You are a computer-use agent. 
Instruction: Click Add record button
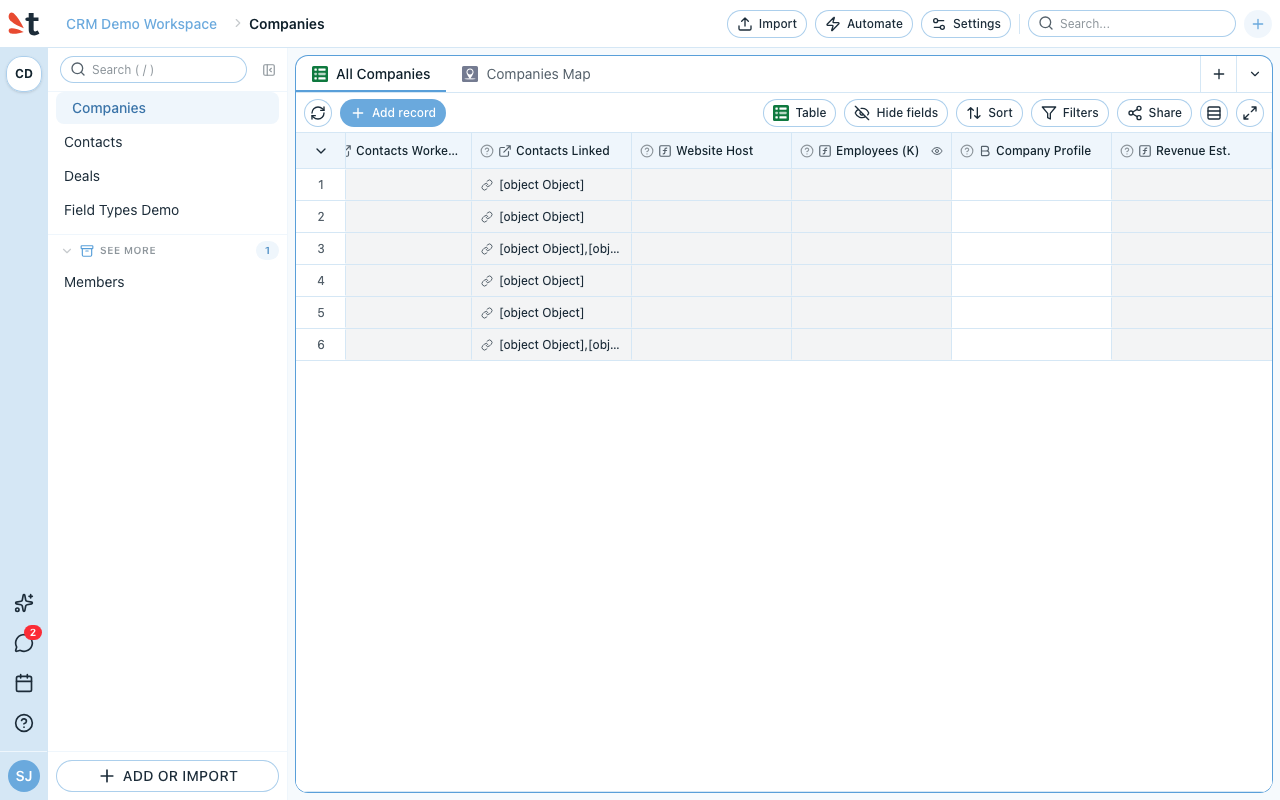click(x=393, y=113)
